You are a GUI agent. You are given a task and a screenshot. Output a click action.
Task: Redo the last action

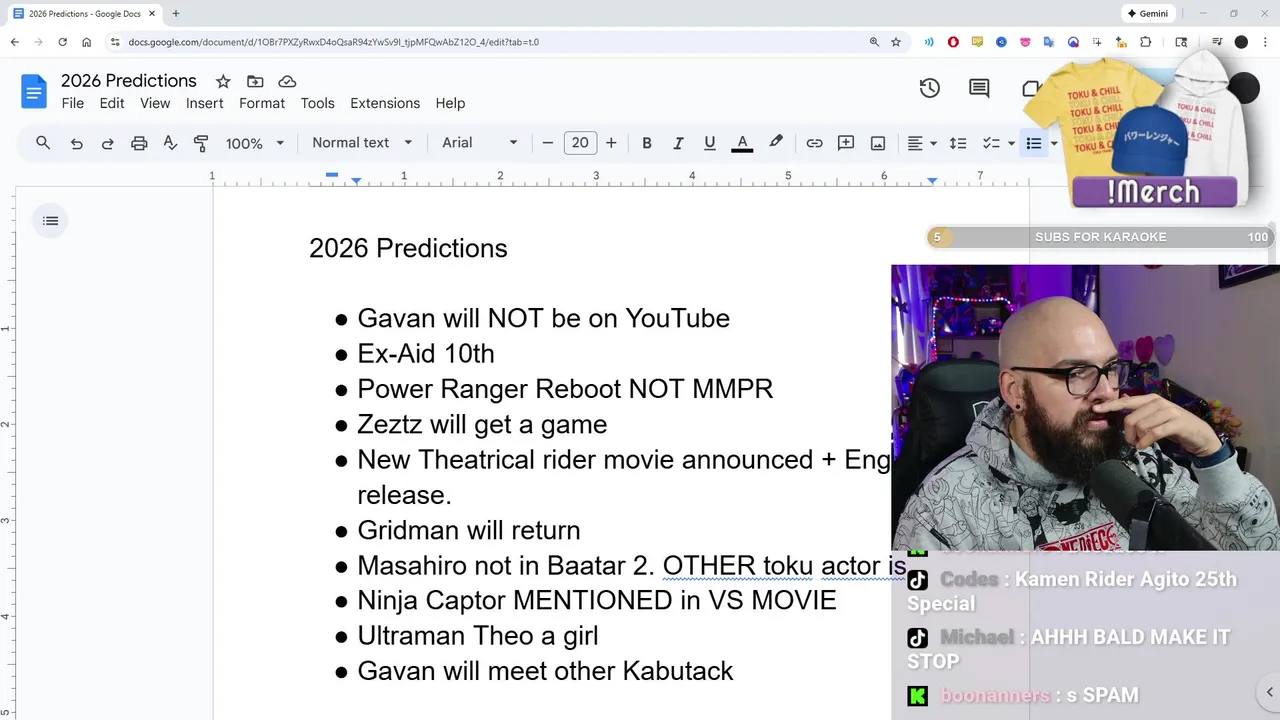click(x=107, y=143)
